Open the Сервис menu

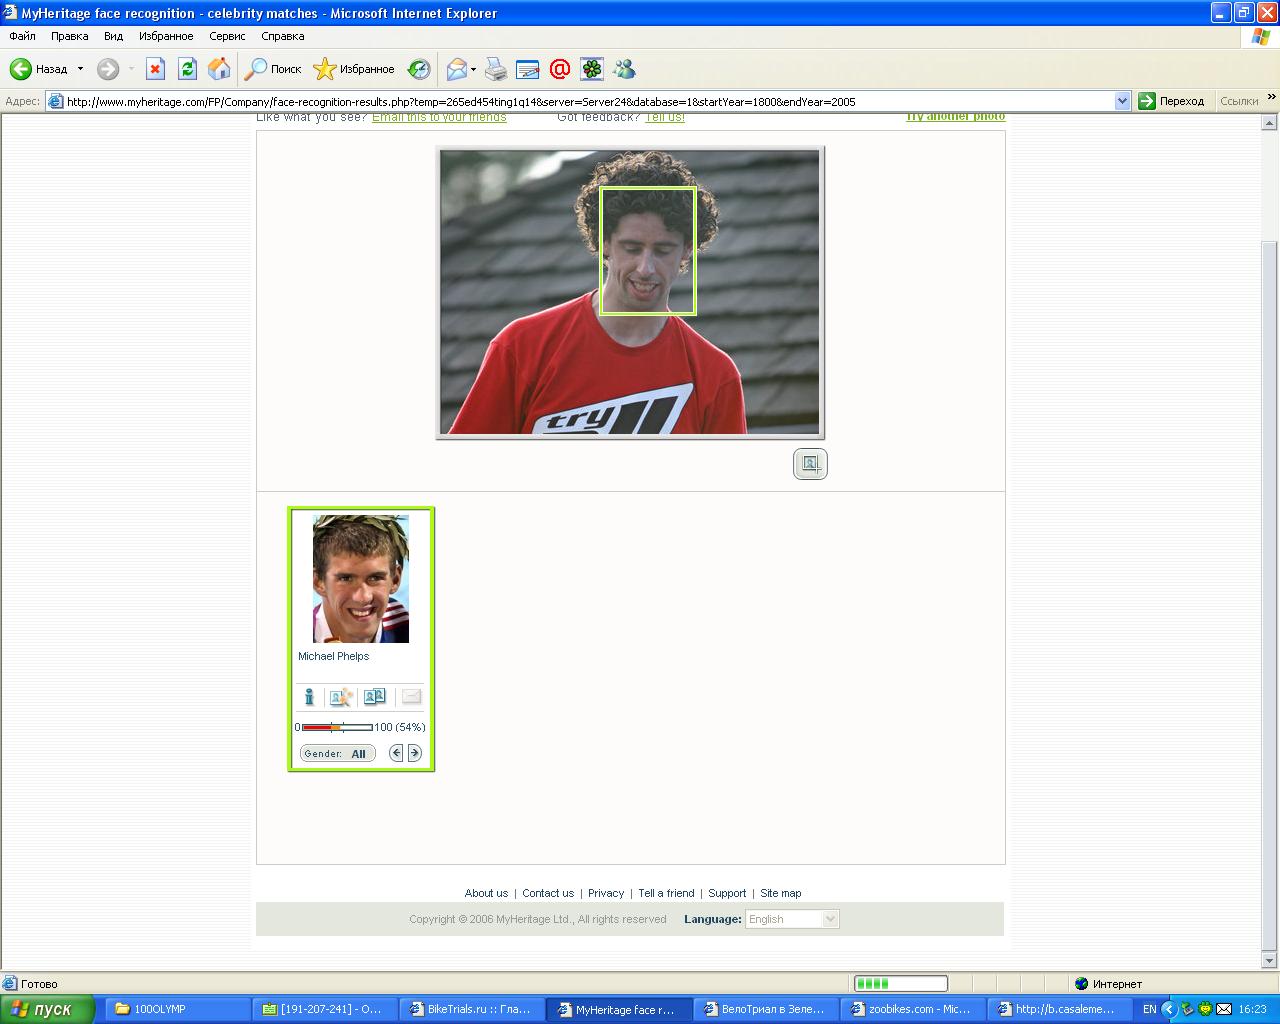[x=227, y=36]
